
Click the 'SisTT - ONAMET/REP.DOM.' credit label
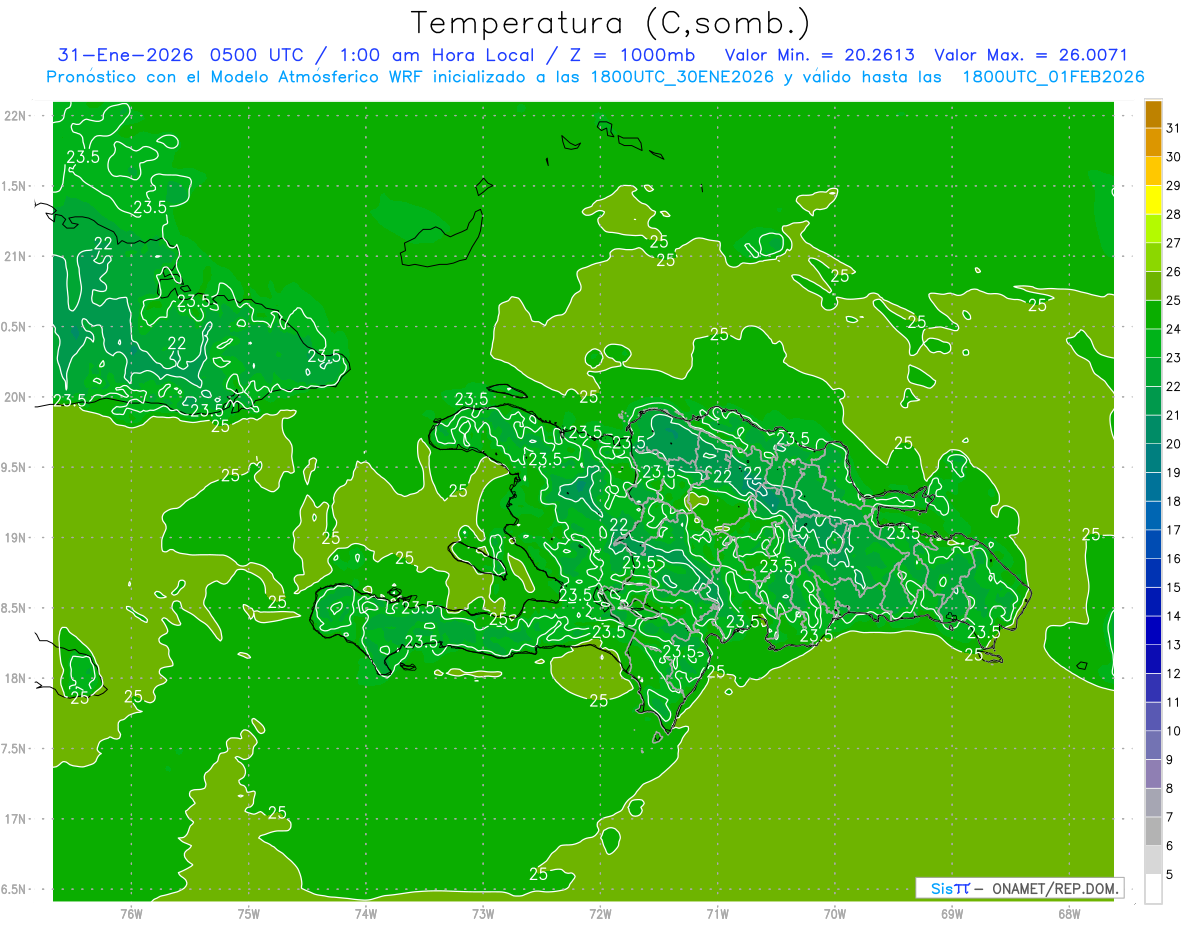[1020, 888]
